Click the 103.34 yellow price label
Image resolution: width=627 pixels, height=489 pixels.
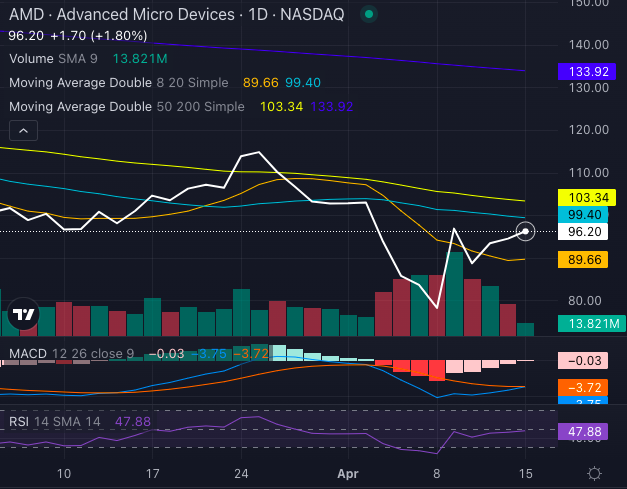[x=587, y=198]
